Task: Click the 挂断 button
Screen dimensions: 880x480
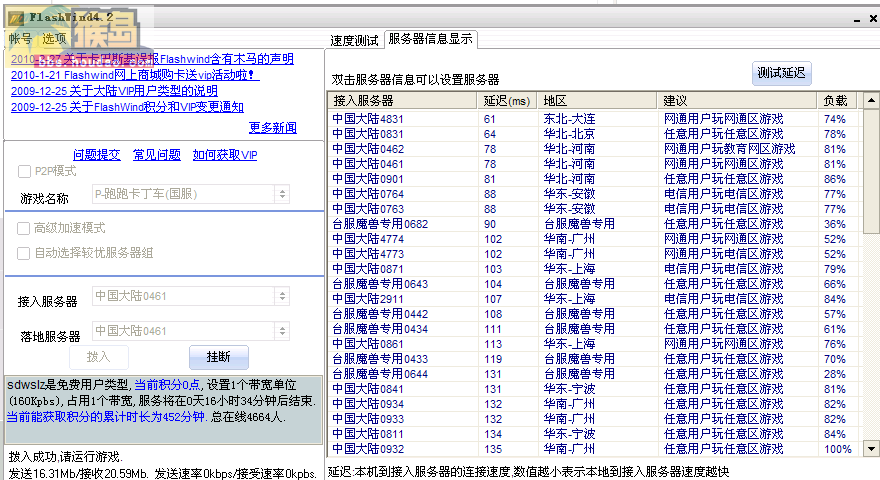Action: pyautogui.click(x=218, y=357)
